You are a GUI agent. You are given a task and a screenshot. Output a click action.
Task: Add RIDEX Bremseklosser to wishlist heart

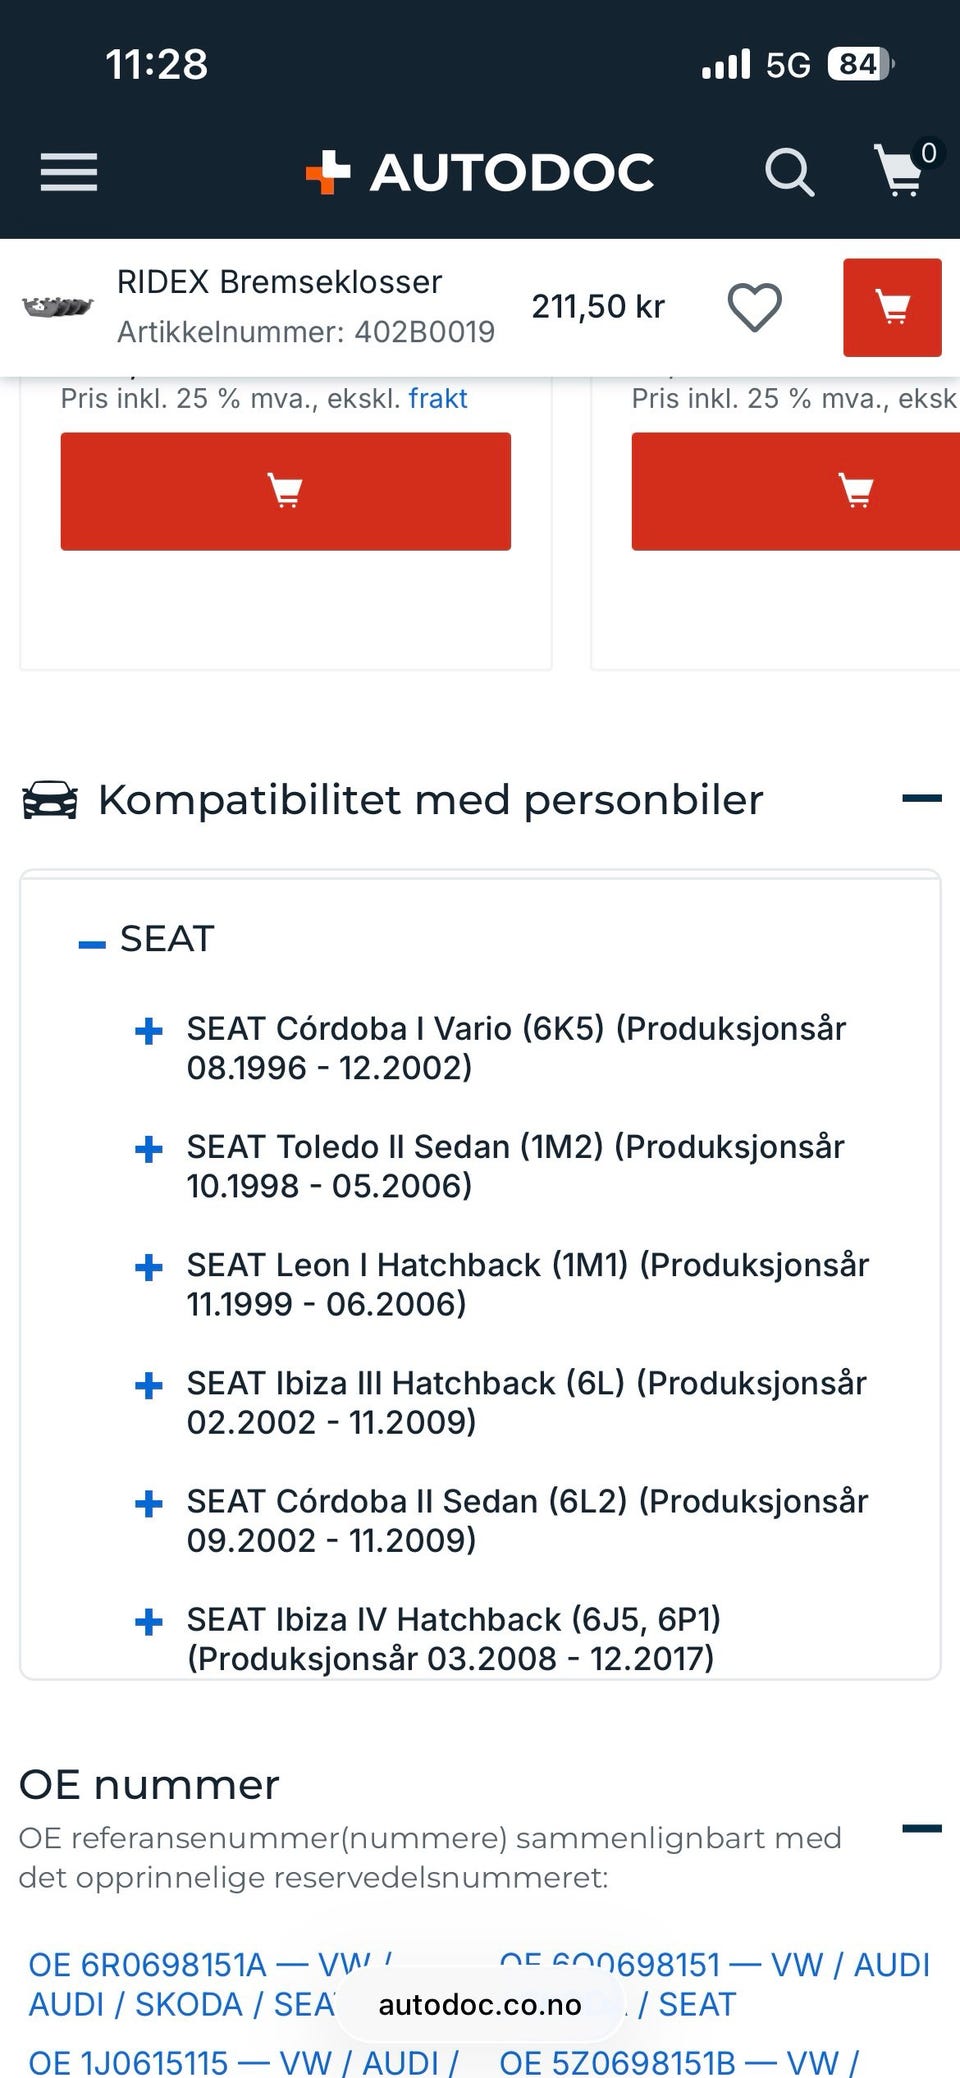click(754, 307)
